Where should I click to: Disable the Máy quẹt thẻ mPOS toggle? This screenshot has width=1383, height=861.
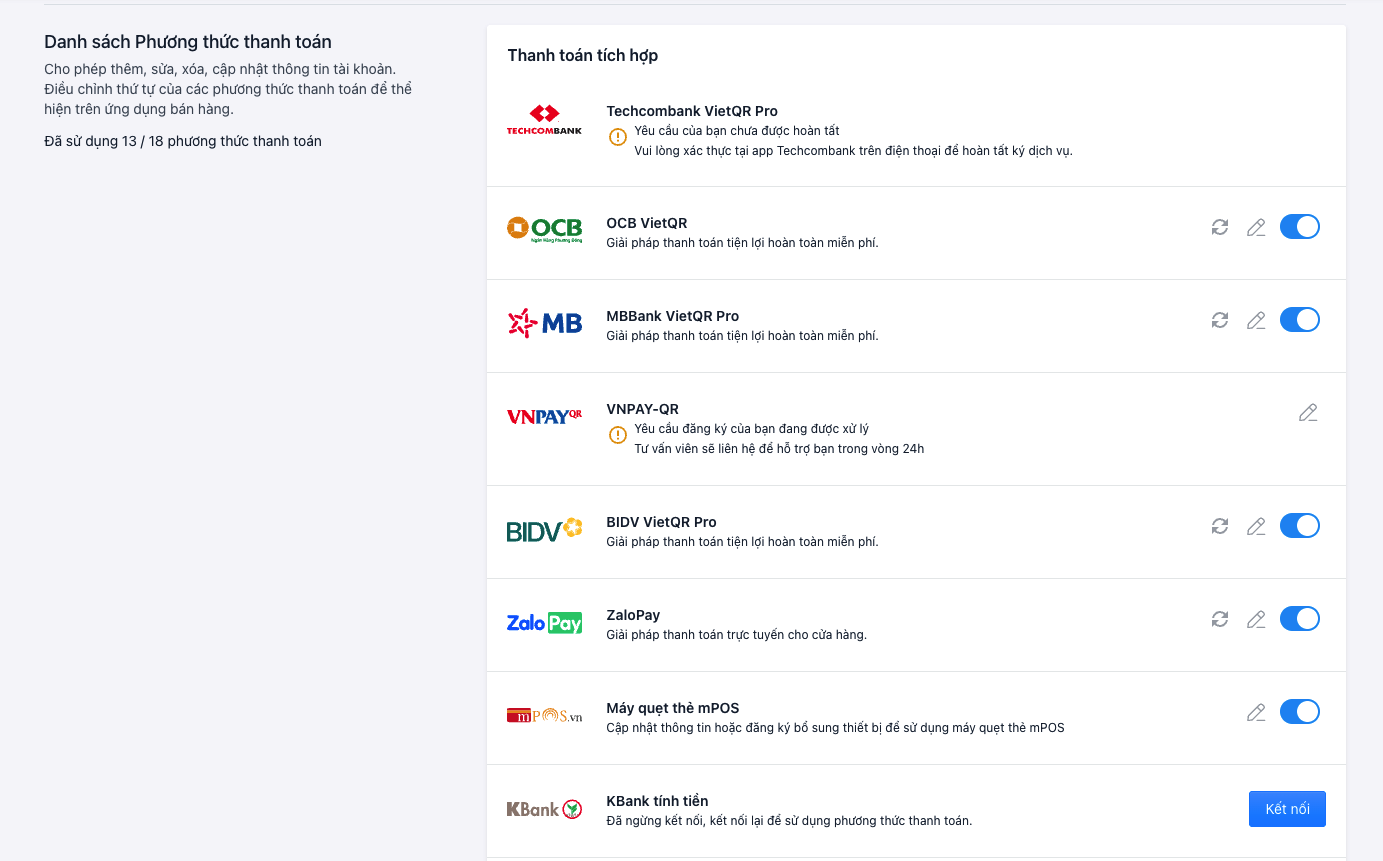pyautogui.click(x=1299, y=712)
